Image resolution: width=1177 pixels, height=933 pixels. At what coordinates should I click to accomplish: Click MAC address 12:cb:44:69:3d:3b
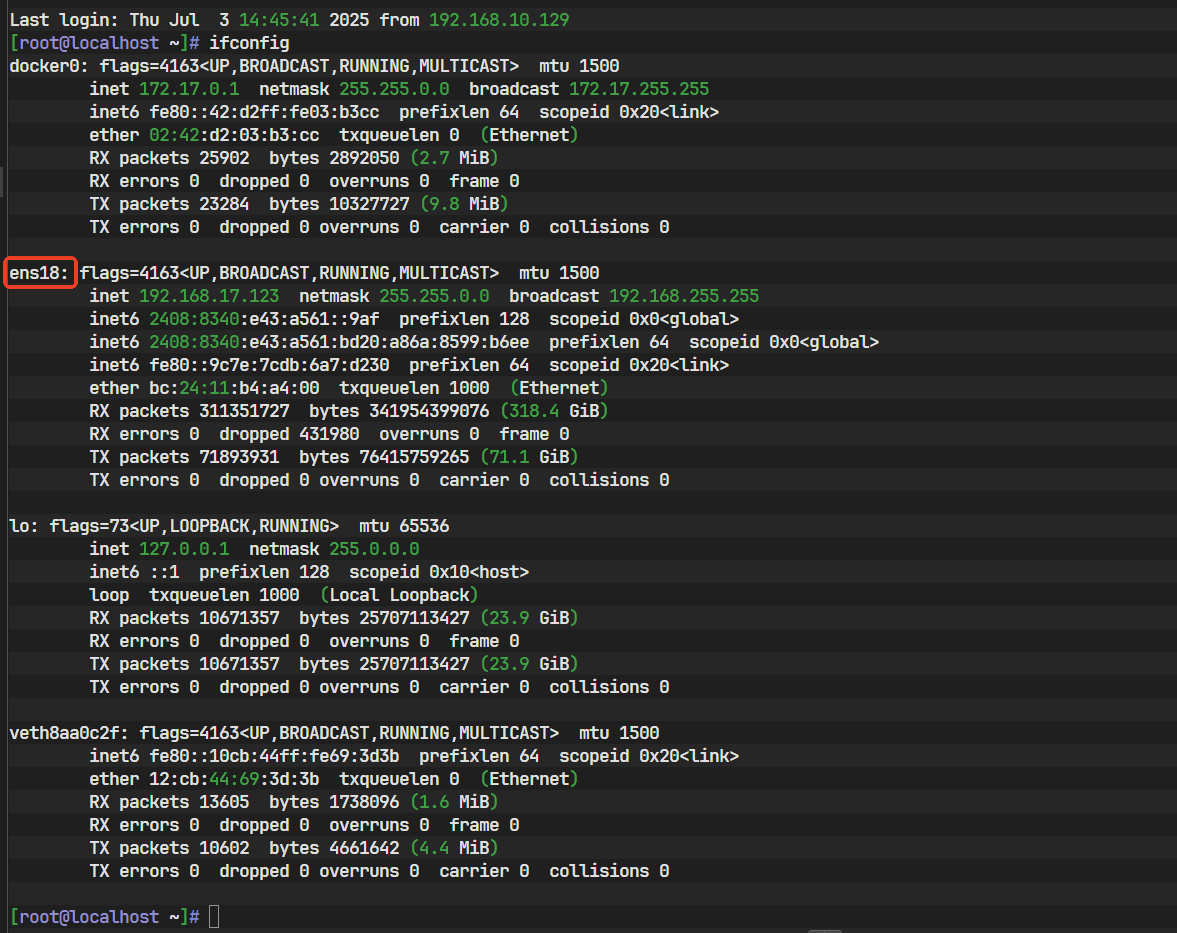[234, 779]
